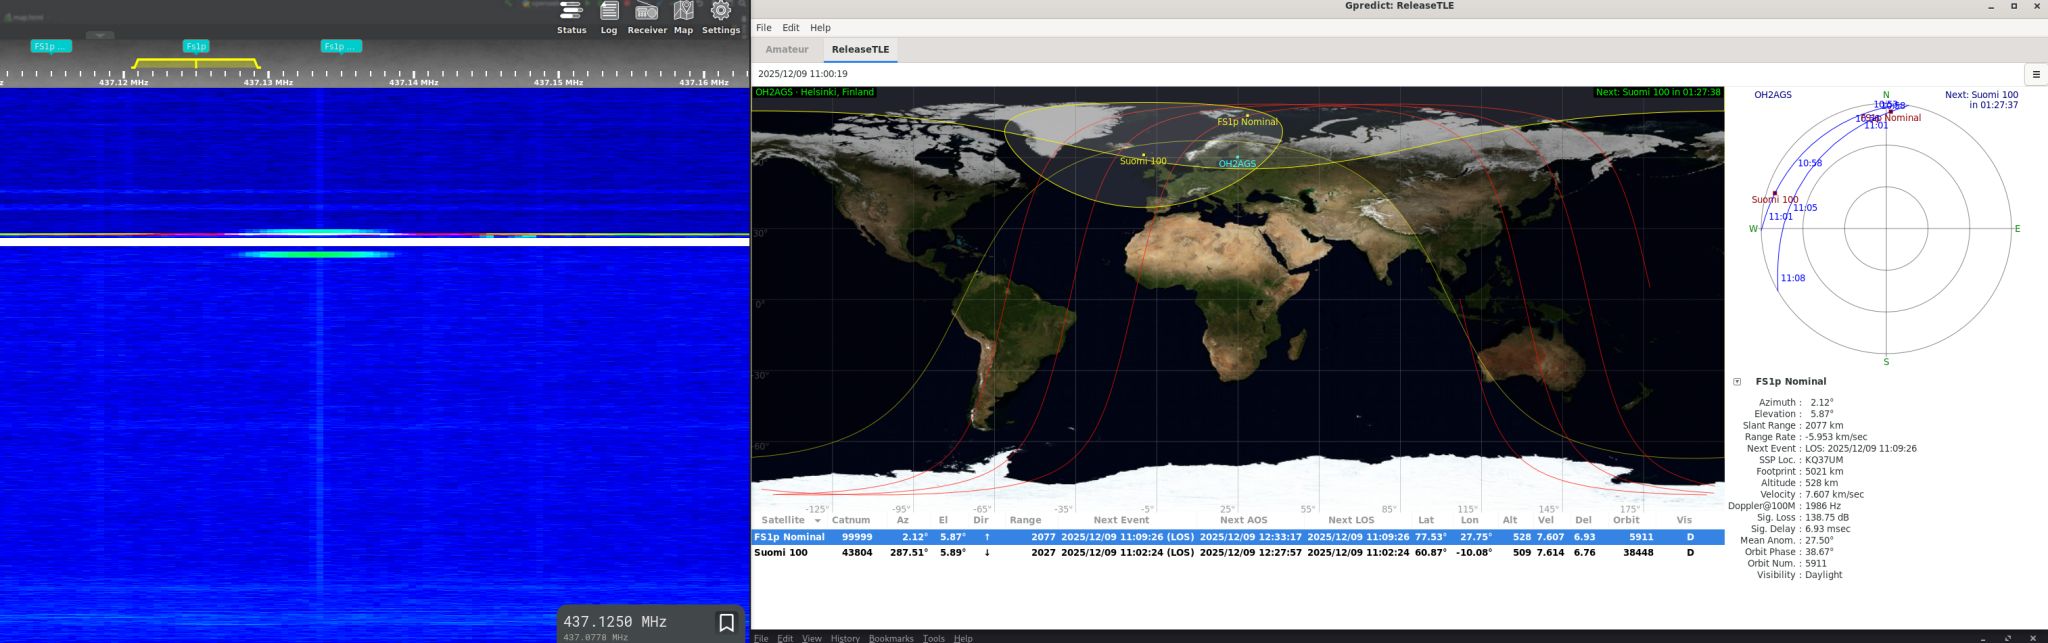Toggle the Receiver panel radio icon

[x=647, y=12]
